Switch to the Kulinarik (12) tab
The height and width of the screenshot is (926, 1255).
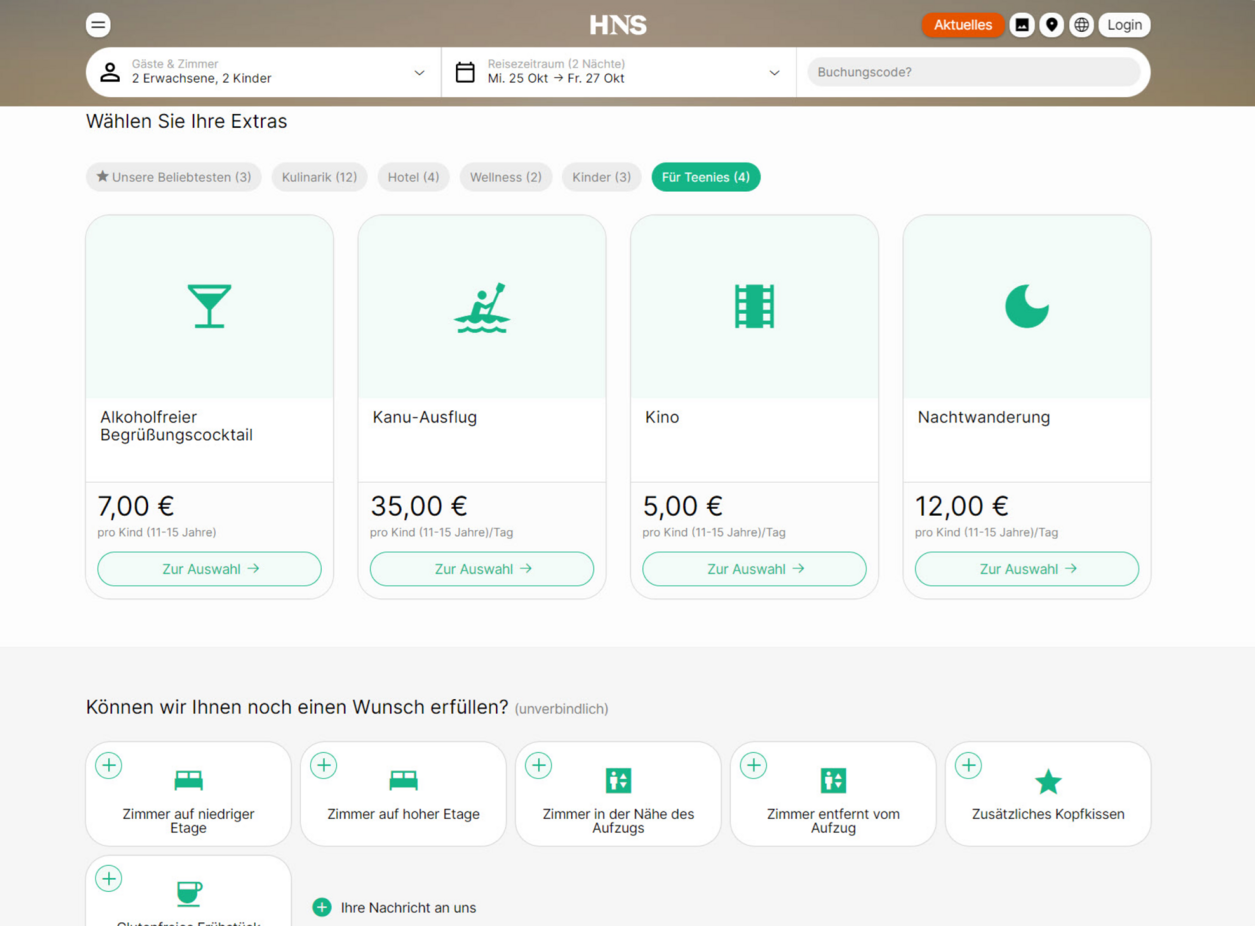point(319,177)
